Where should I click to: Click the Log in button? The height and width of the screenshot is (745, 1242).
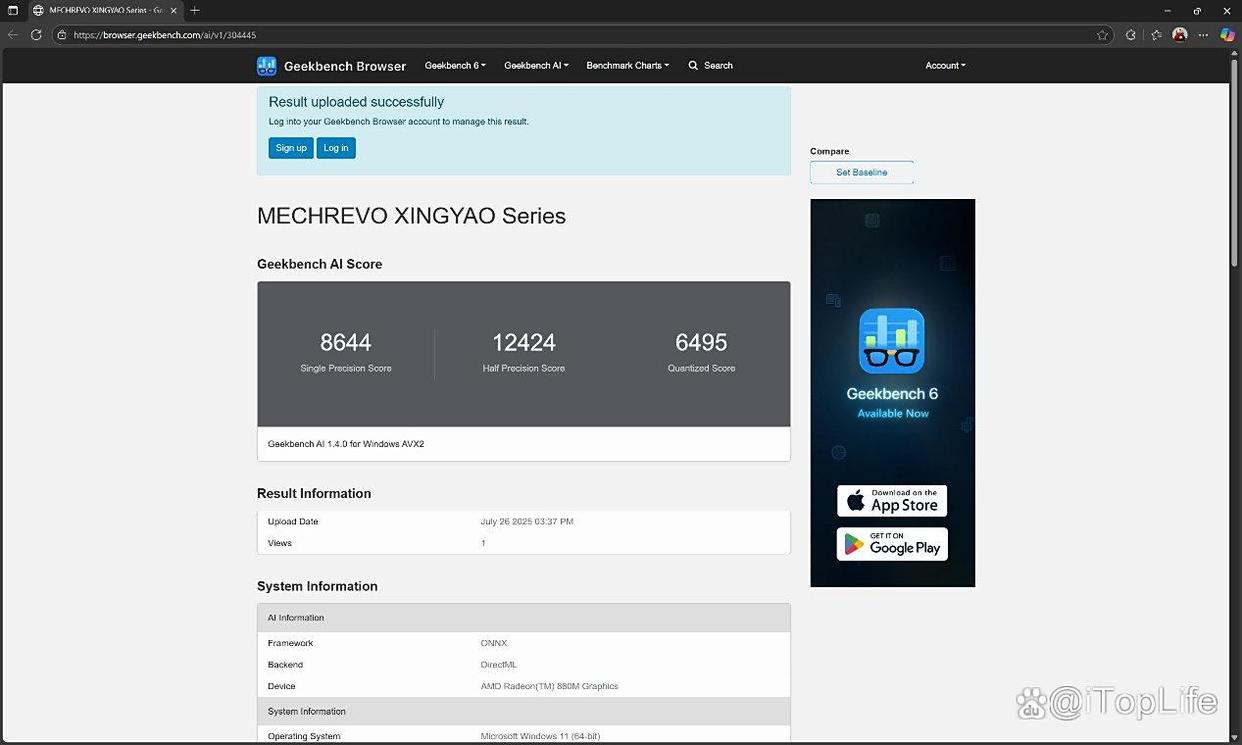(x=336, y=148)
